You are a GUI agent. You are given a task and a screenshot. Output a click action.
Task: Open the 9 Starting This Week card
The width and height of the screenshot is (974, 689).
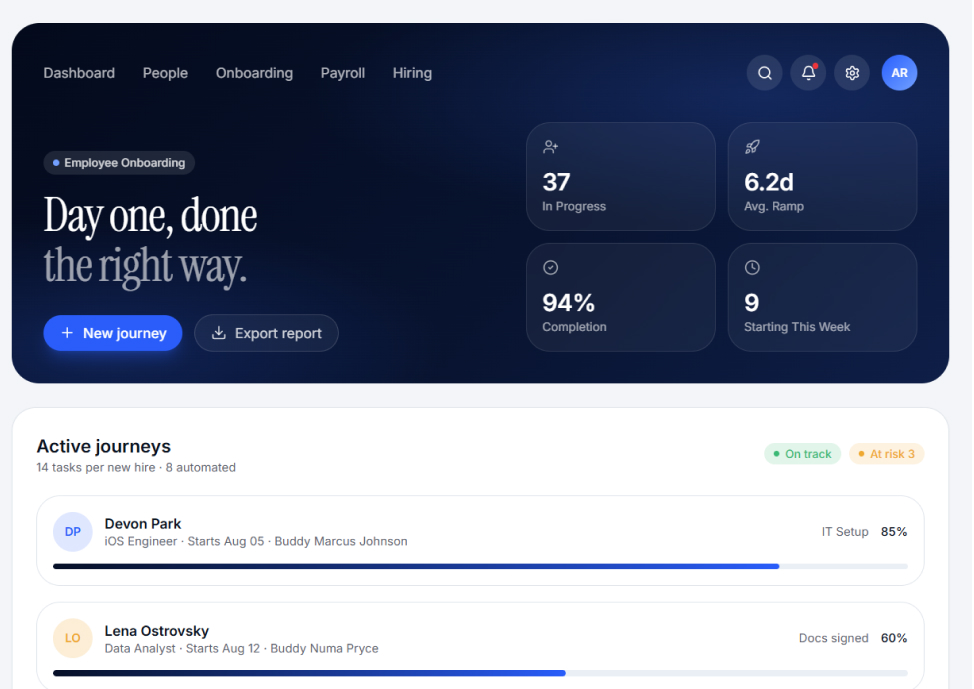tap(822, 297)
